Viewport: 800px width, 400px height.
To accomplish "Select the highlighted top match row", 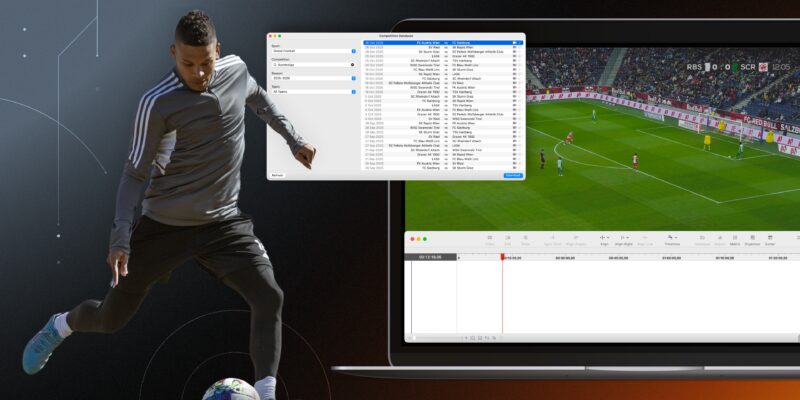I will 440,43.
